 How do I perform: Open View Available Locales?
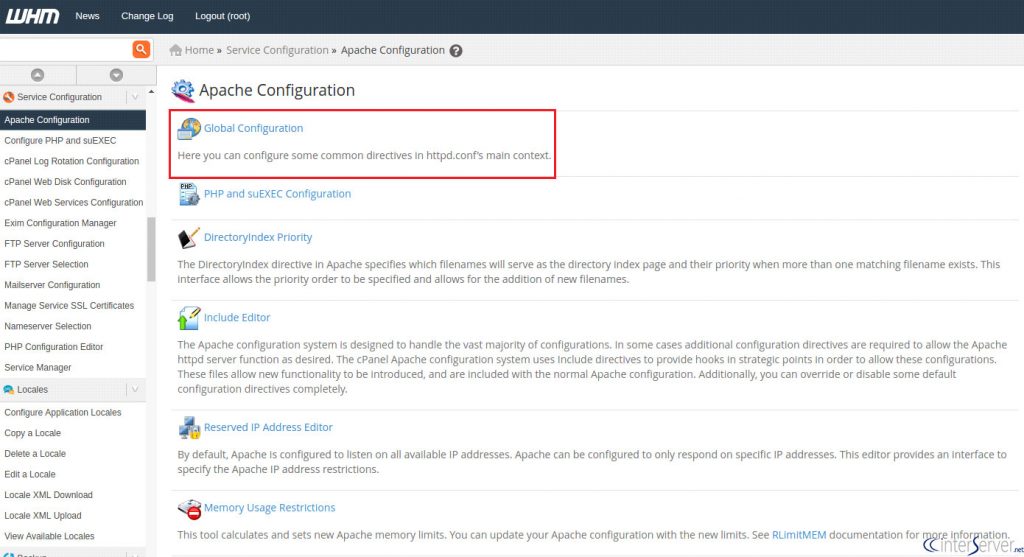pos(50,536)
